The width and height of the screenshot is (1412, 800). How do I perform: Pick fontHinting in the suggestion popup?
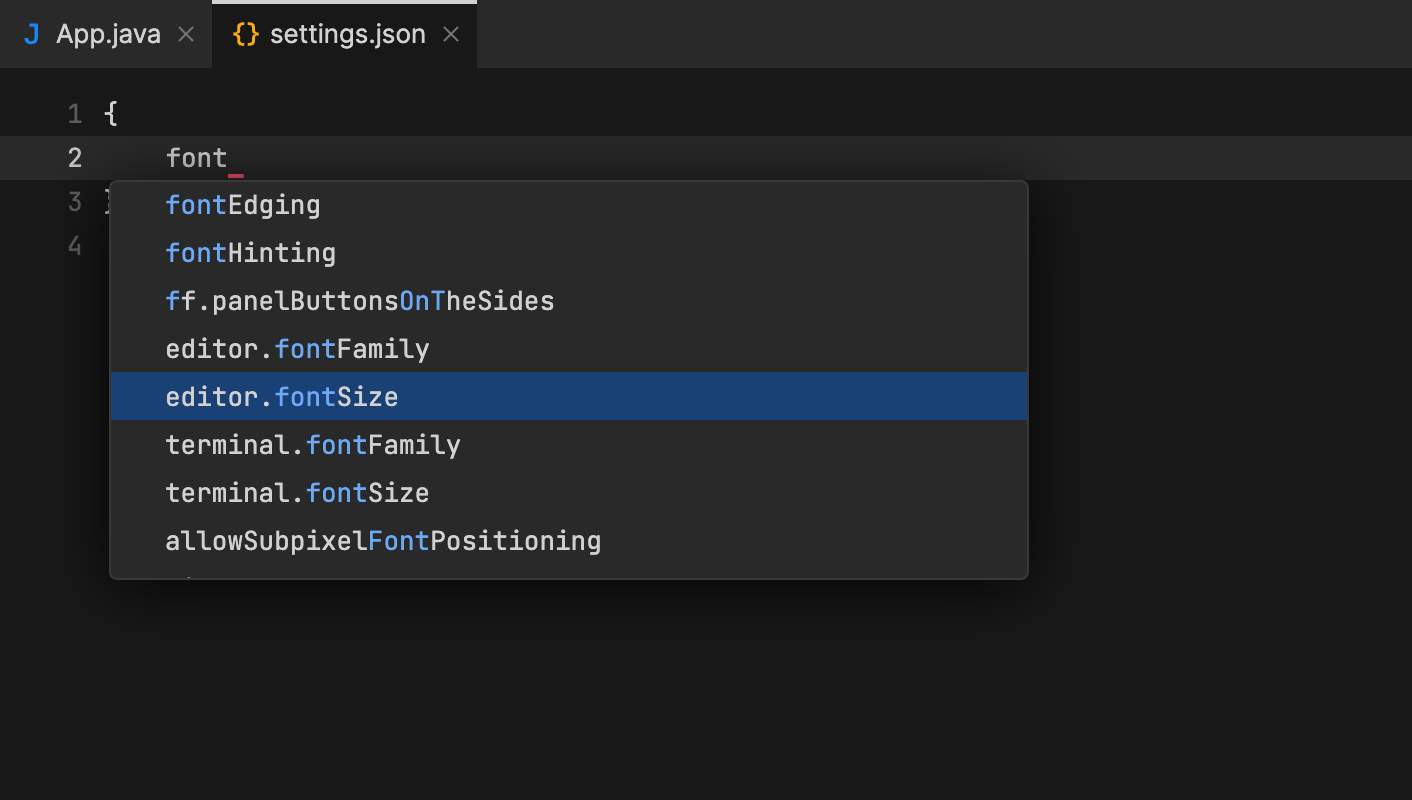click(x=251, y=252)
